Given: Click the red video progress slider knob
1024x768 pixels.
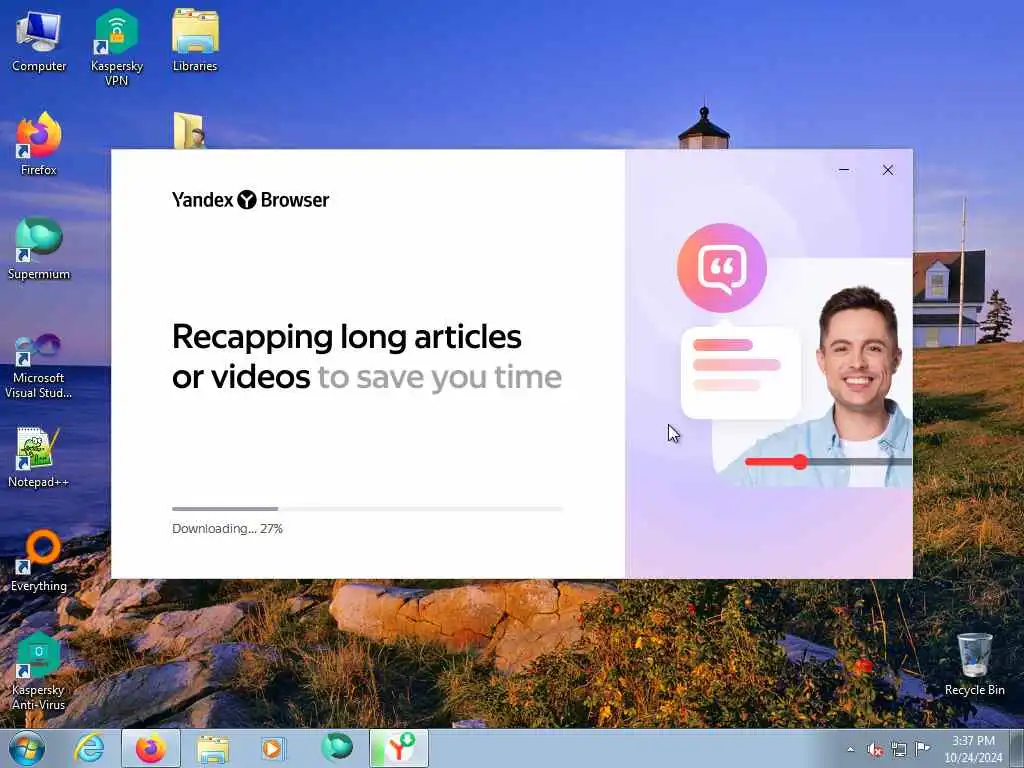Looking at the screenshot, I should point(800,462).
